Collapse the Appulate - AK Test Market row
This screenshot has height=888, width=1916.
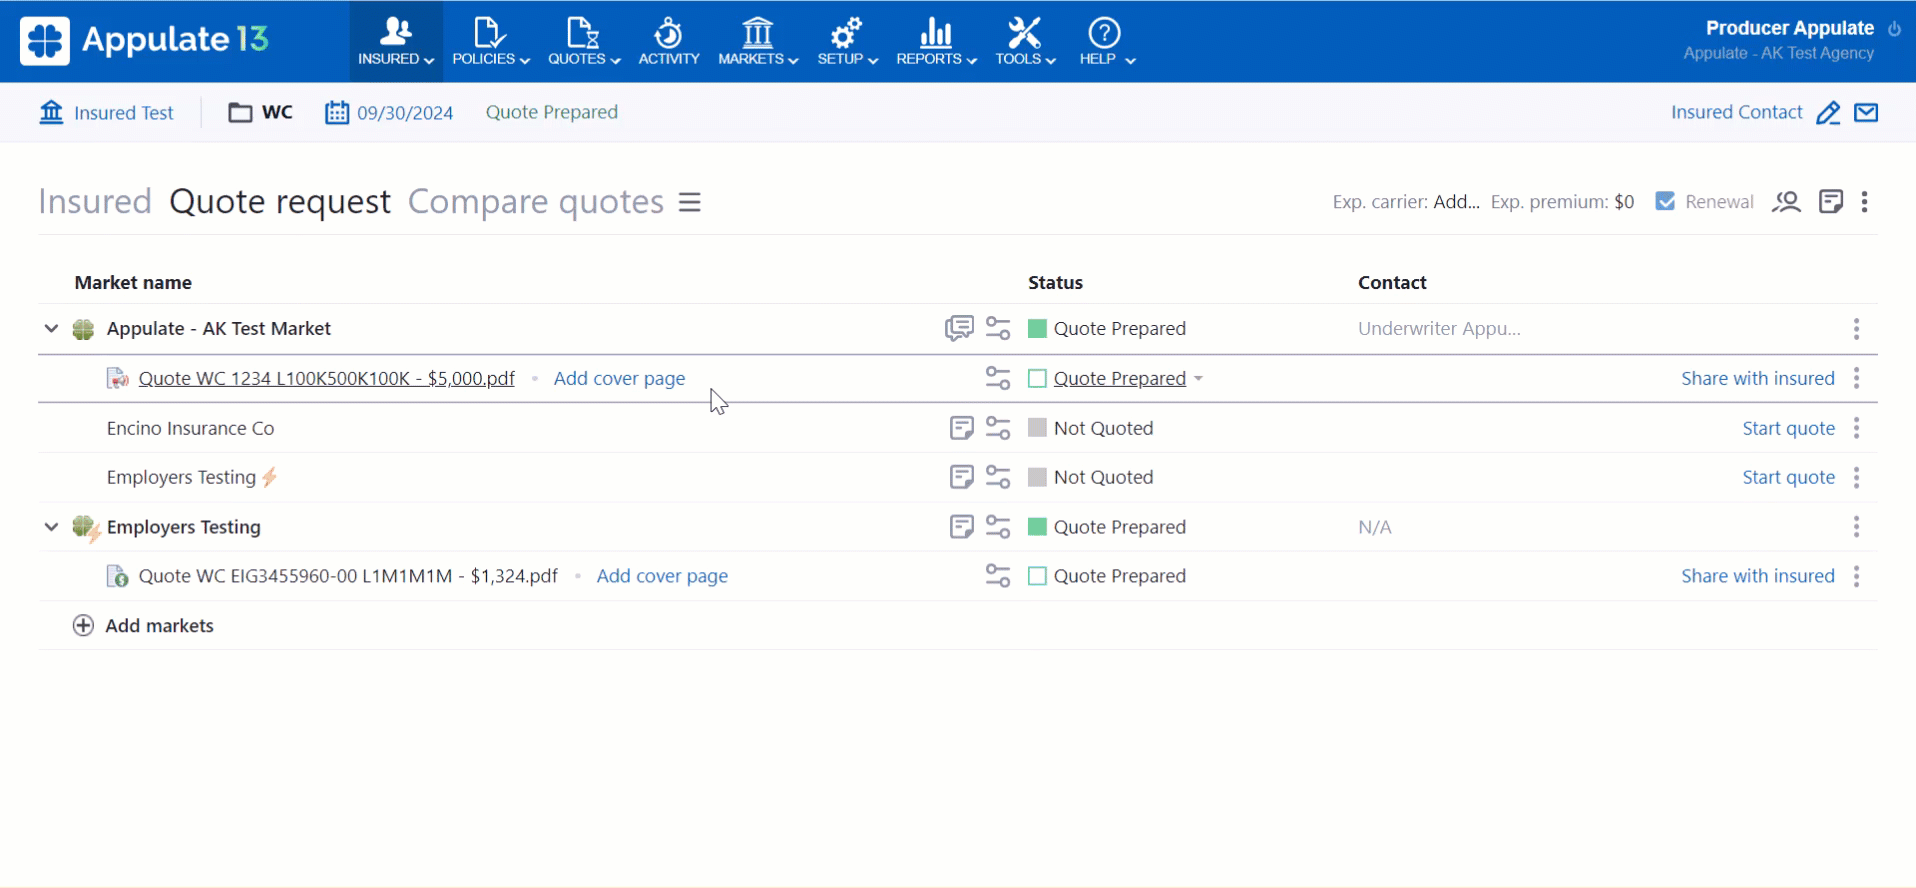pyautogui.click(x=51, y=328)
